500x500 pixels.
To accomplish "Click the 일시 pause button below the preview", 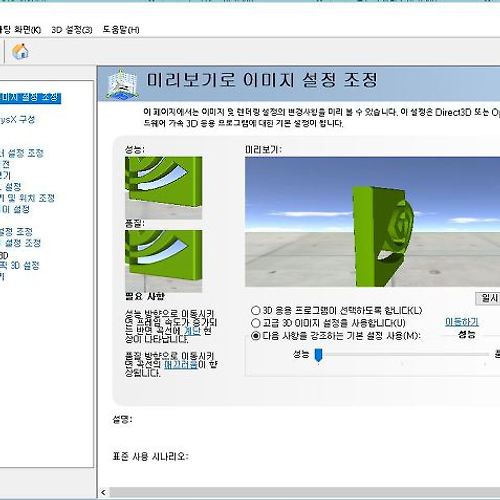I will tap(489, 298).
